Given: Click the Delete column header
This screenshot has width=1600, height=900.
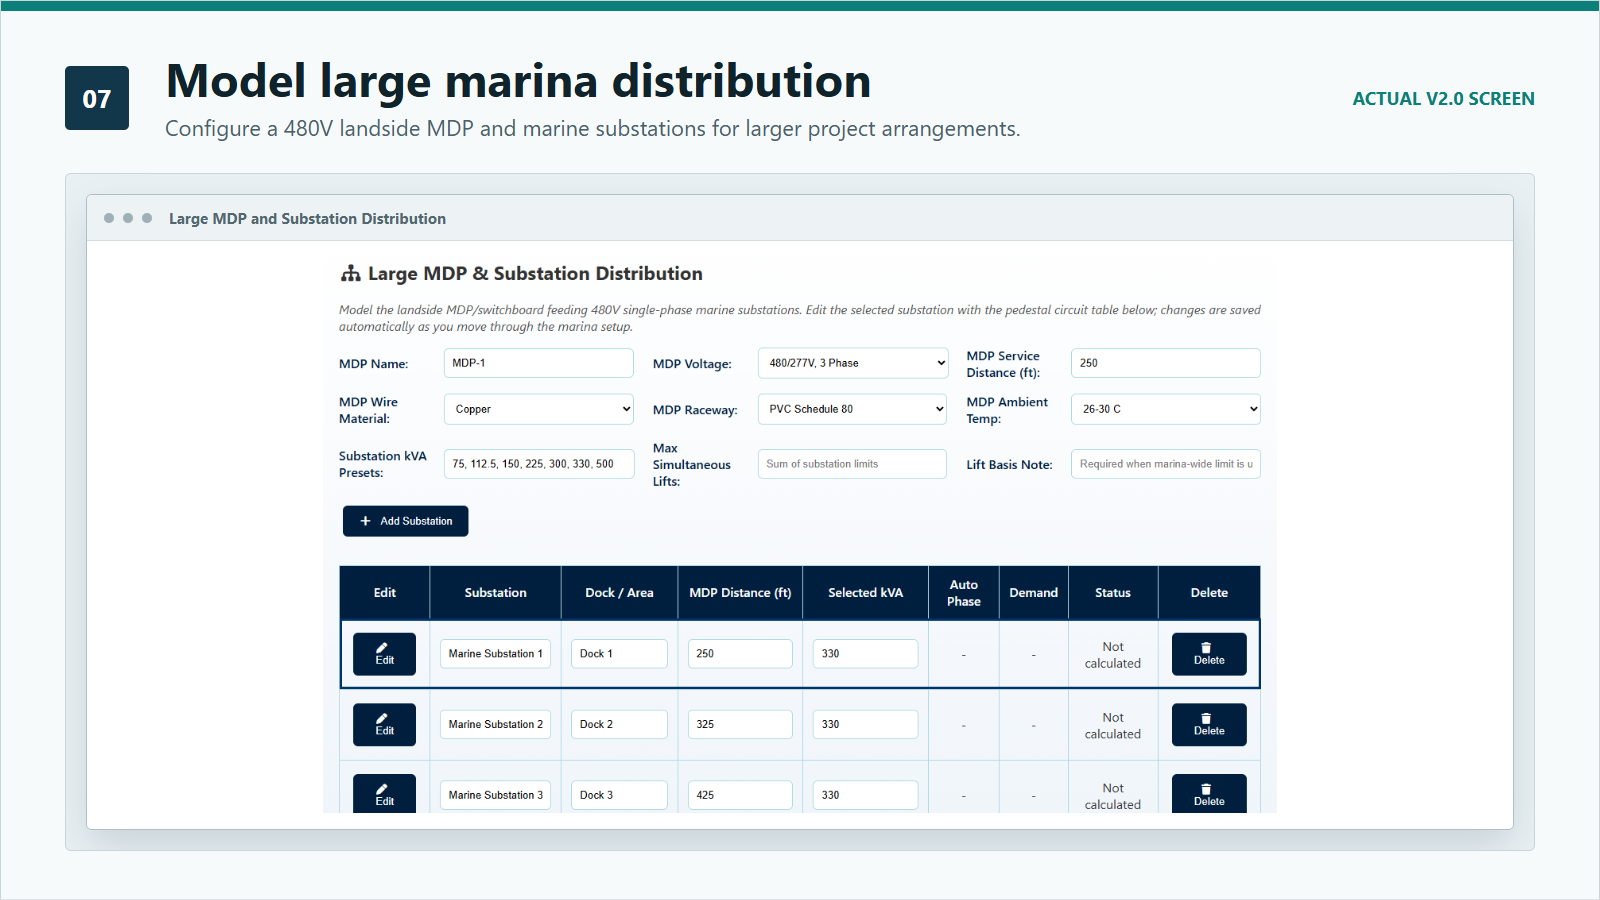Looking at the screenshot, I should click(1209, 593).
